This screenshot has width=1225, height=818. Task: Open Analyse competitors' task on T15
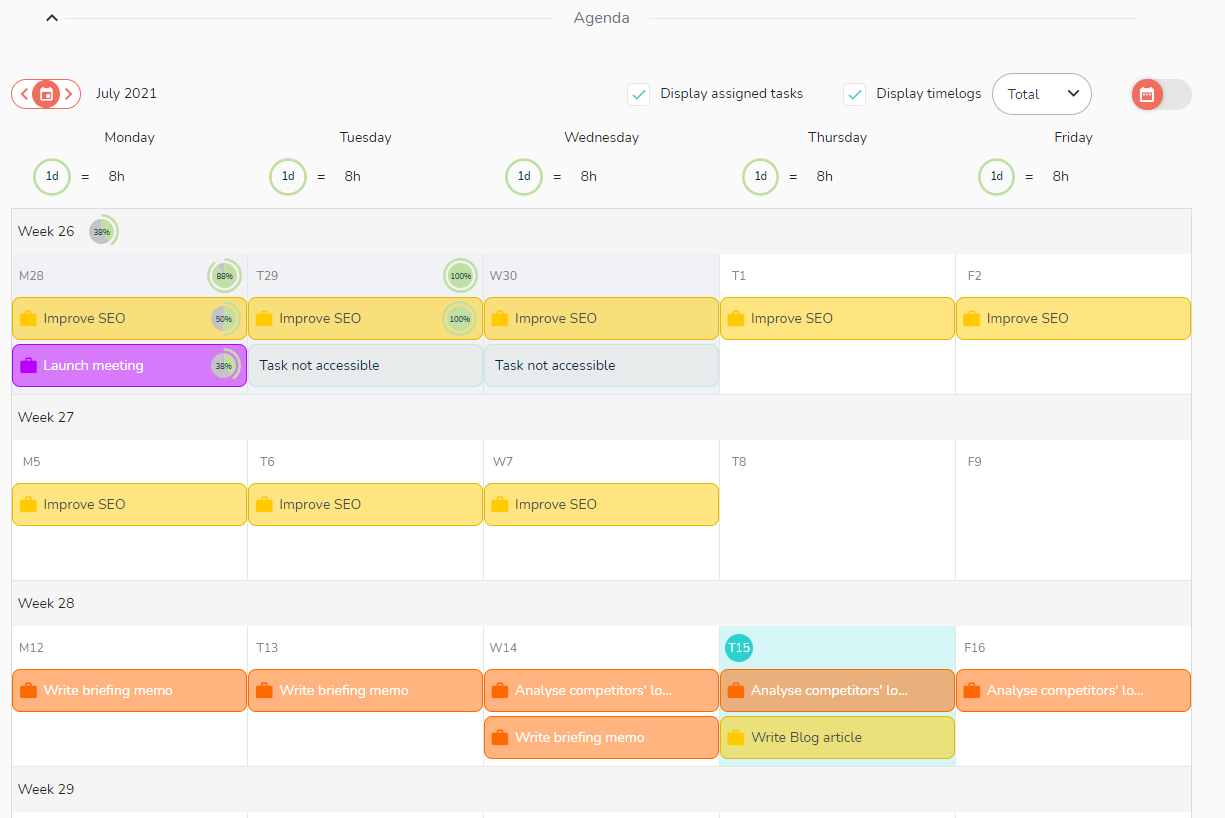[837, 690]
